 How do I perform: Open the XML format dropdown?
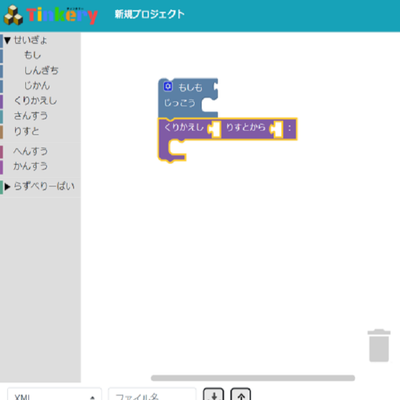54,395
